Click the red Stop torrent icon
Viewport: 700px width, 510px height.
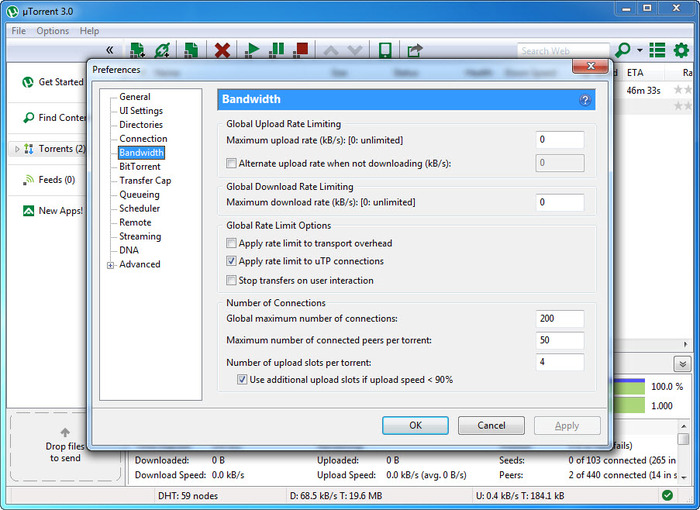tap(300, 50)
